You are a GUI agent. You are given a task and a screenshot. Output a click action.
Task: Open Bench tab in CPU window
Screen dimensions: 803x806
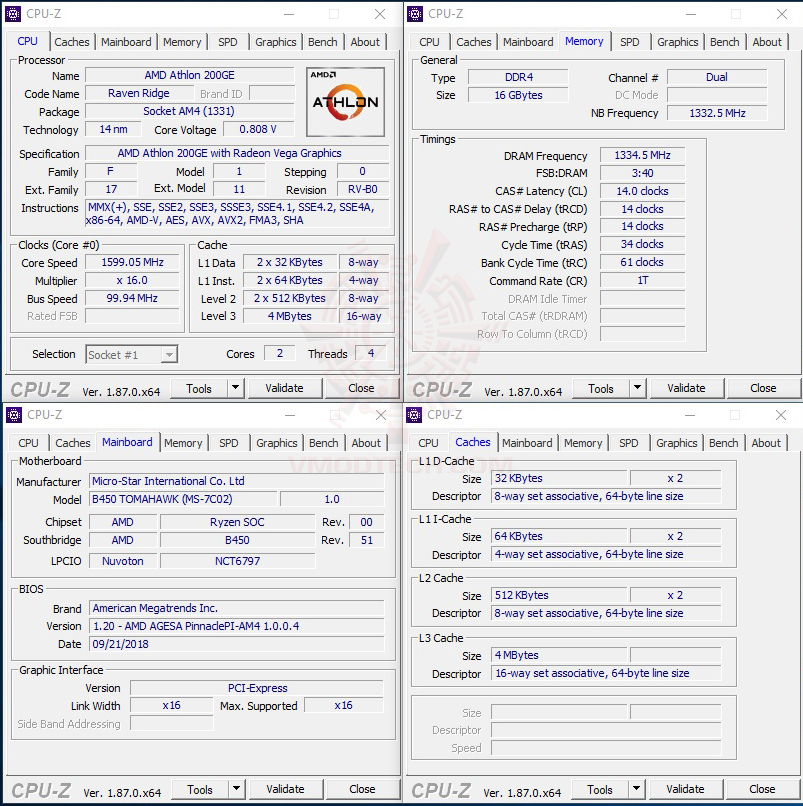(323, 42)
